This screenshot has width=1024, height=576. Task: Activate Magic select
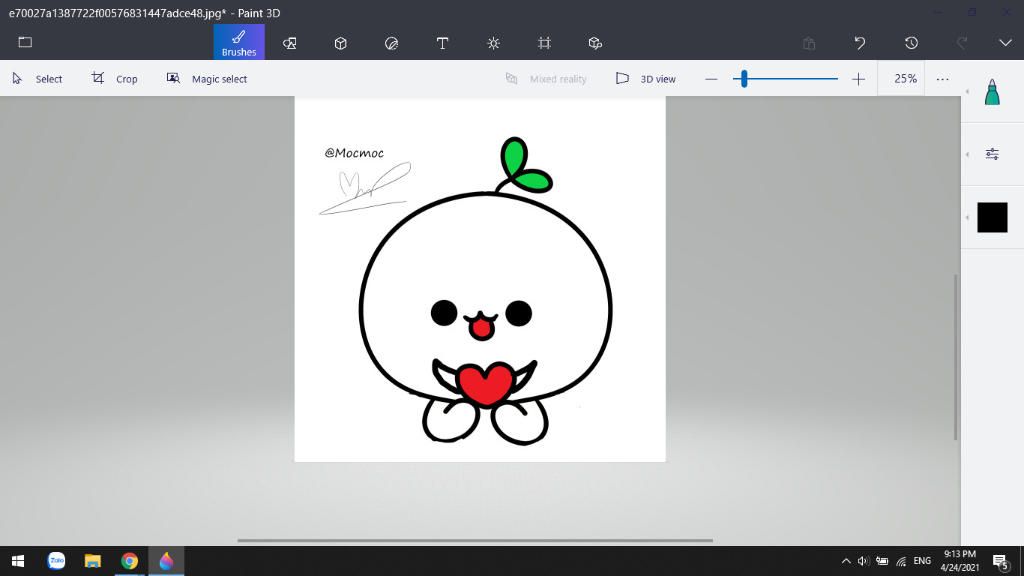pyautogui.click(x=206, y=79)
